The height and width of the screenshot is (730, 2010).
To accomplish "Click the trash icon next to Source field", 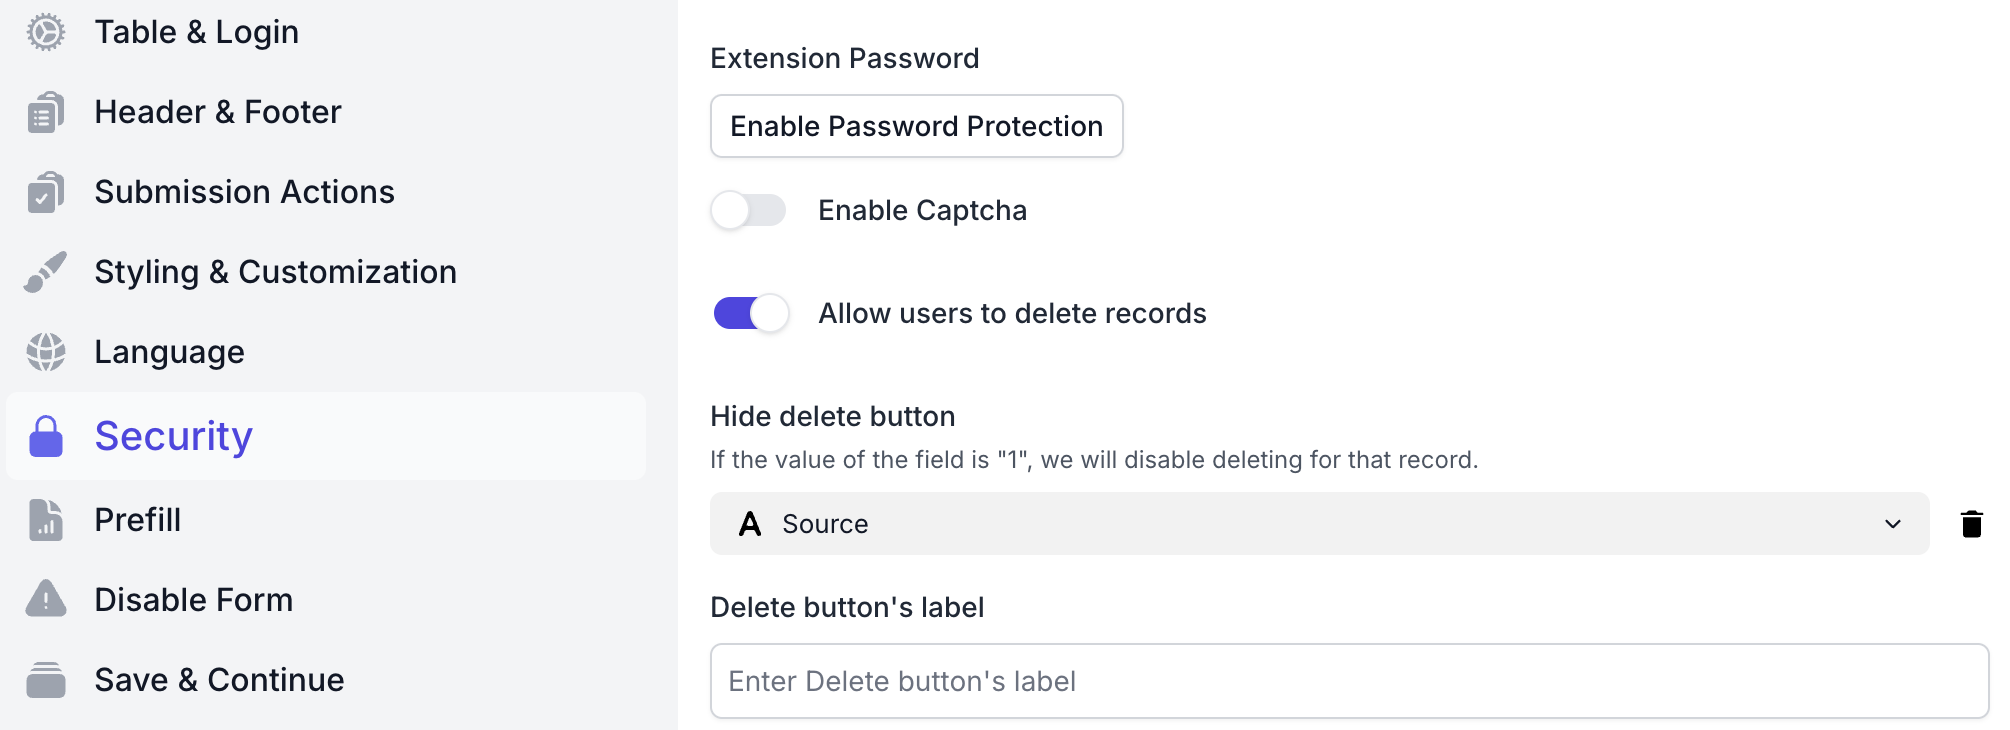I will click(x=1971, y=524).
